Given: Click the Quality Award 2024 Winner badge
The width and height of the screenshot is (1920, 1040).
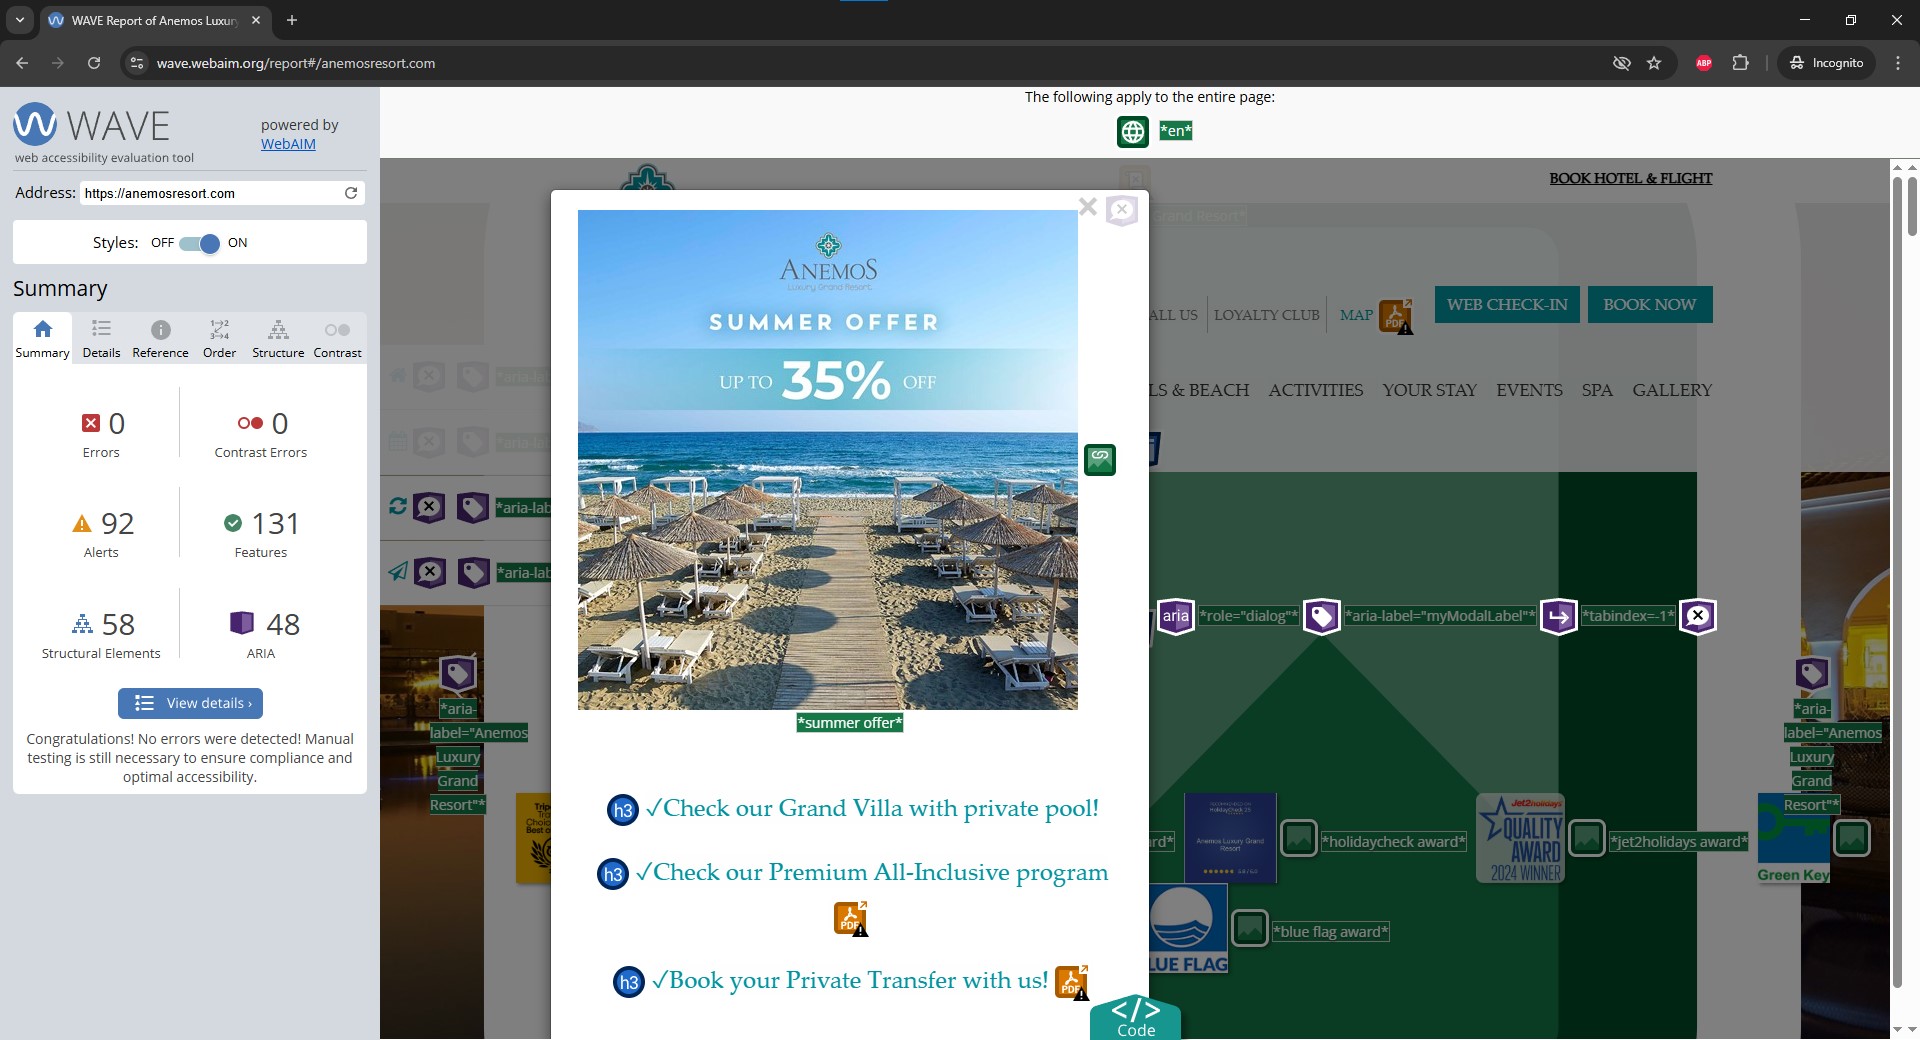Looking at the screenshot, I should click(1521, 839).
